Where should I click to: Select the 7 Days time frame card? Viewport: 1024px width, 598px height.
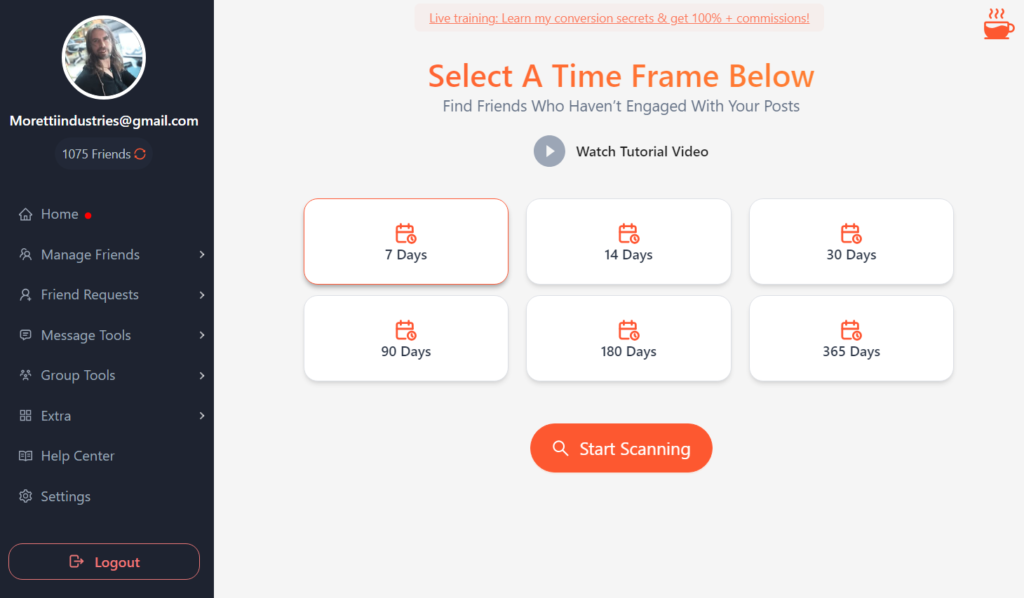[405, 241]
